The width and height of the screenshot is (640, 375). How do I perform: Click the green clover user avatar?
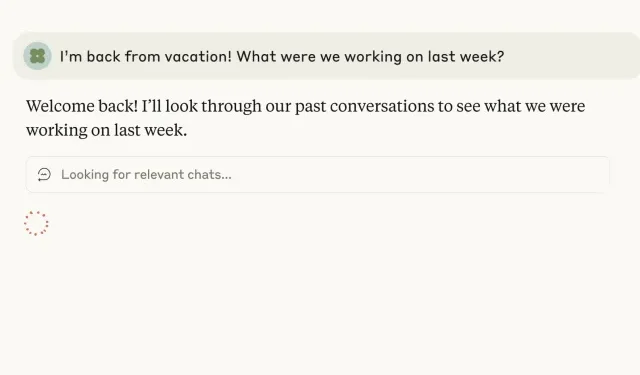tap(37, 56)
